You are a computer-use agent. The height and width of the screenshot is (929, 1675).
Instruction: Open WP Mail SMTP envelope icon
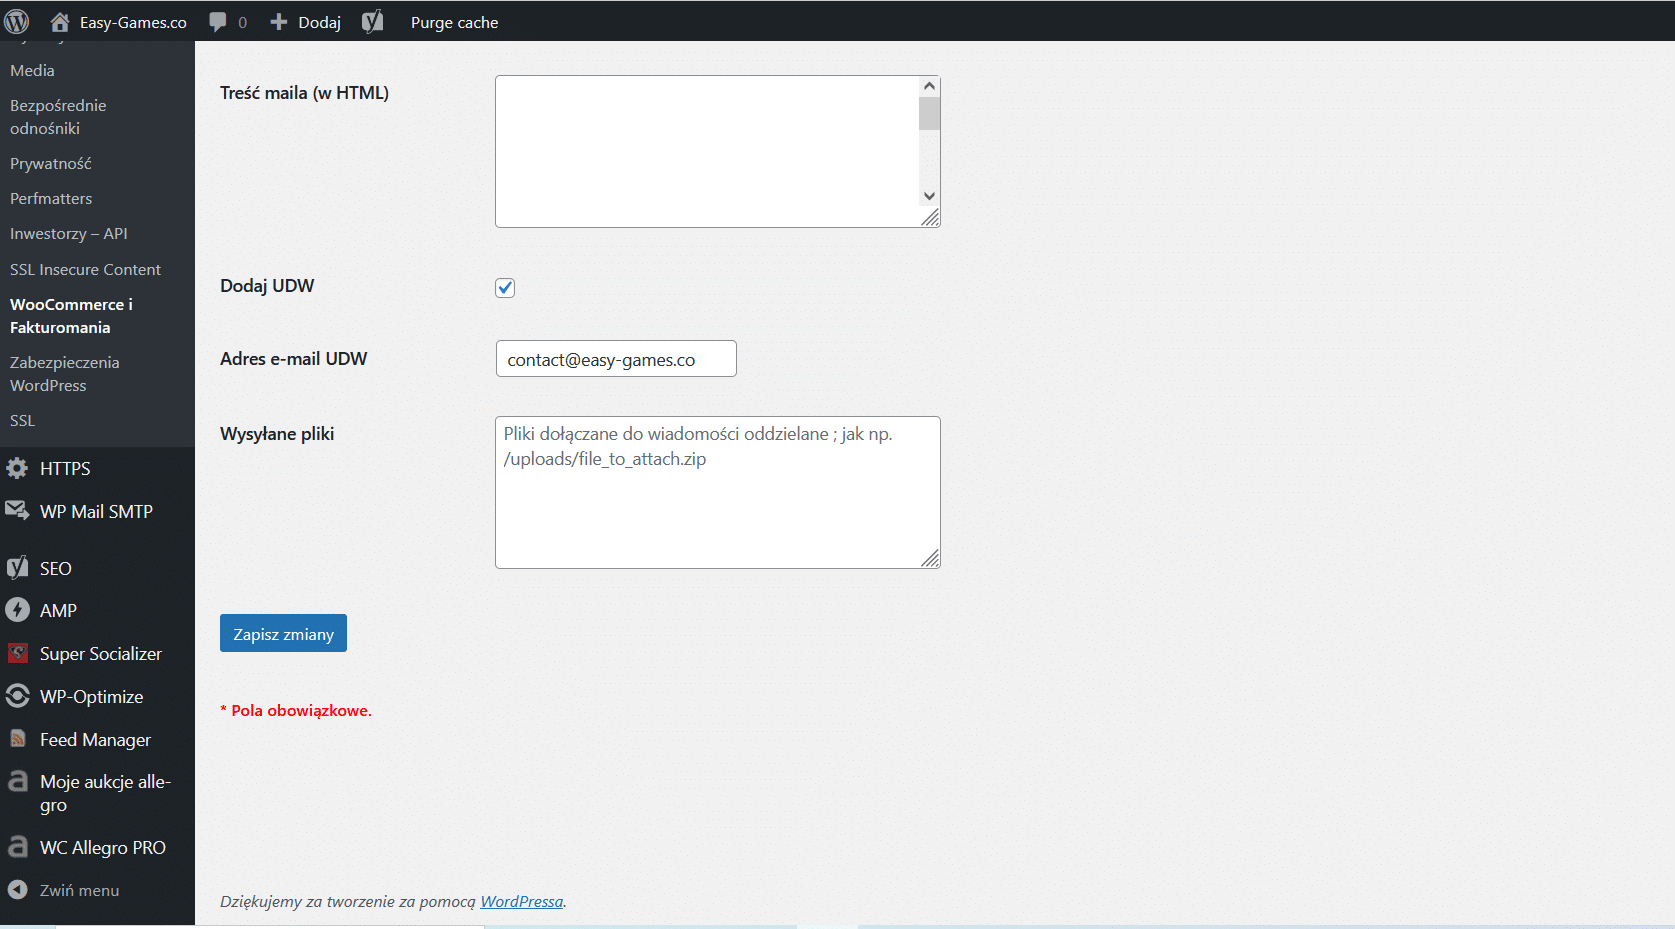[17, 511]
